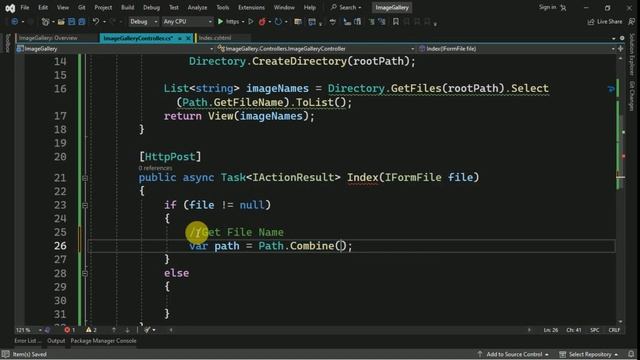Click the next issue down arrow
The height and width of the screenshot is (360, 640).
coord(127,330)
